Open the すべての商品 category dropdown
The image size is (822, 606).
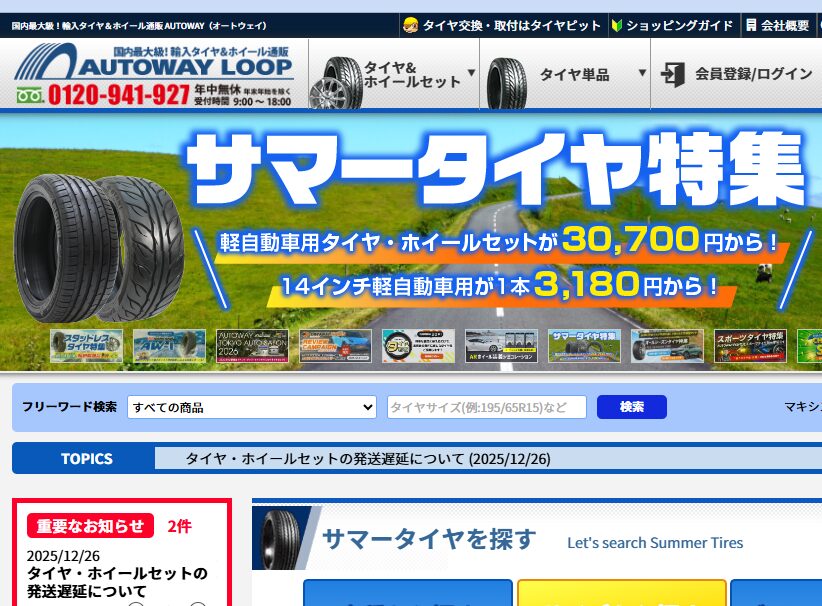click(251, 407)
